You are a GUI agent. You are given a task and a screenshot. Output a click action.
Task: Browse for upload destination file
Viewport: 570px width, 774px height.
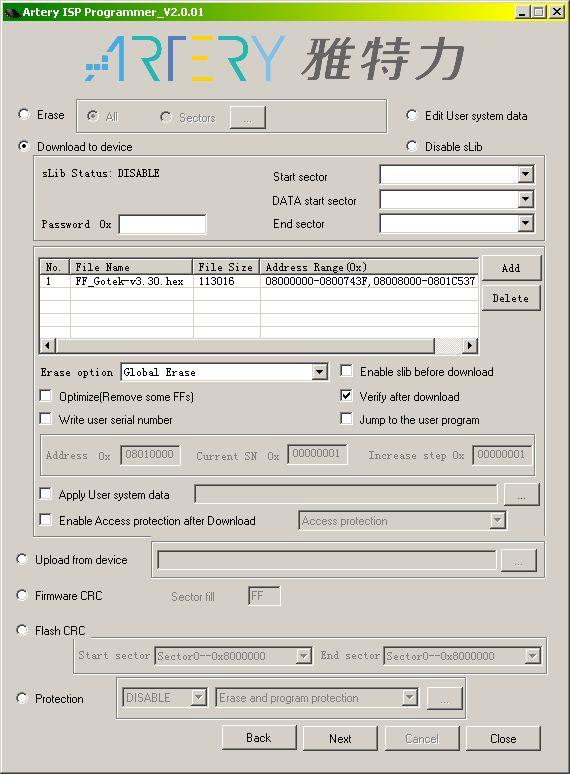[x=518, y=560]
